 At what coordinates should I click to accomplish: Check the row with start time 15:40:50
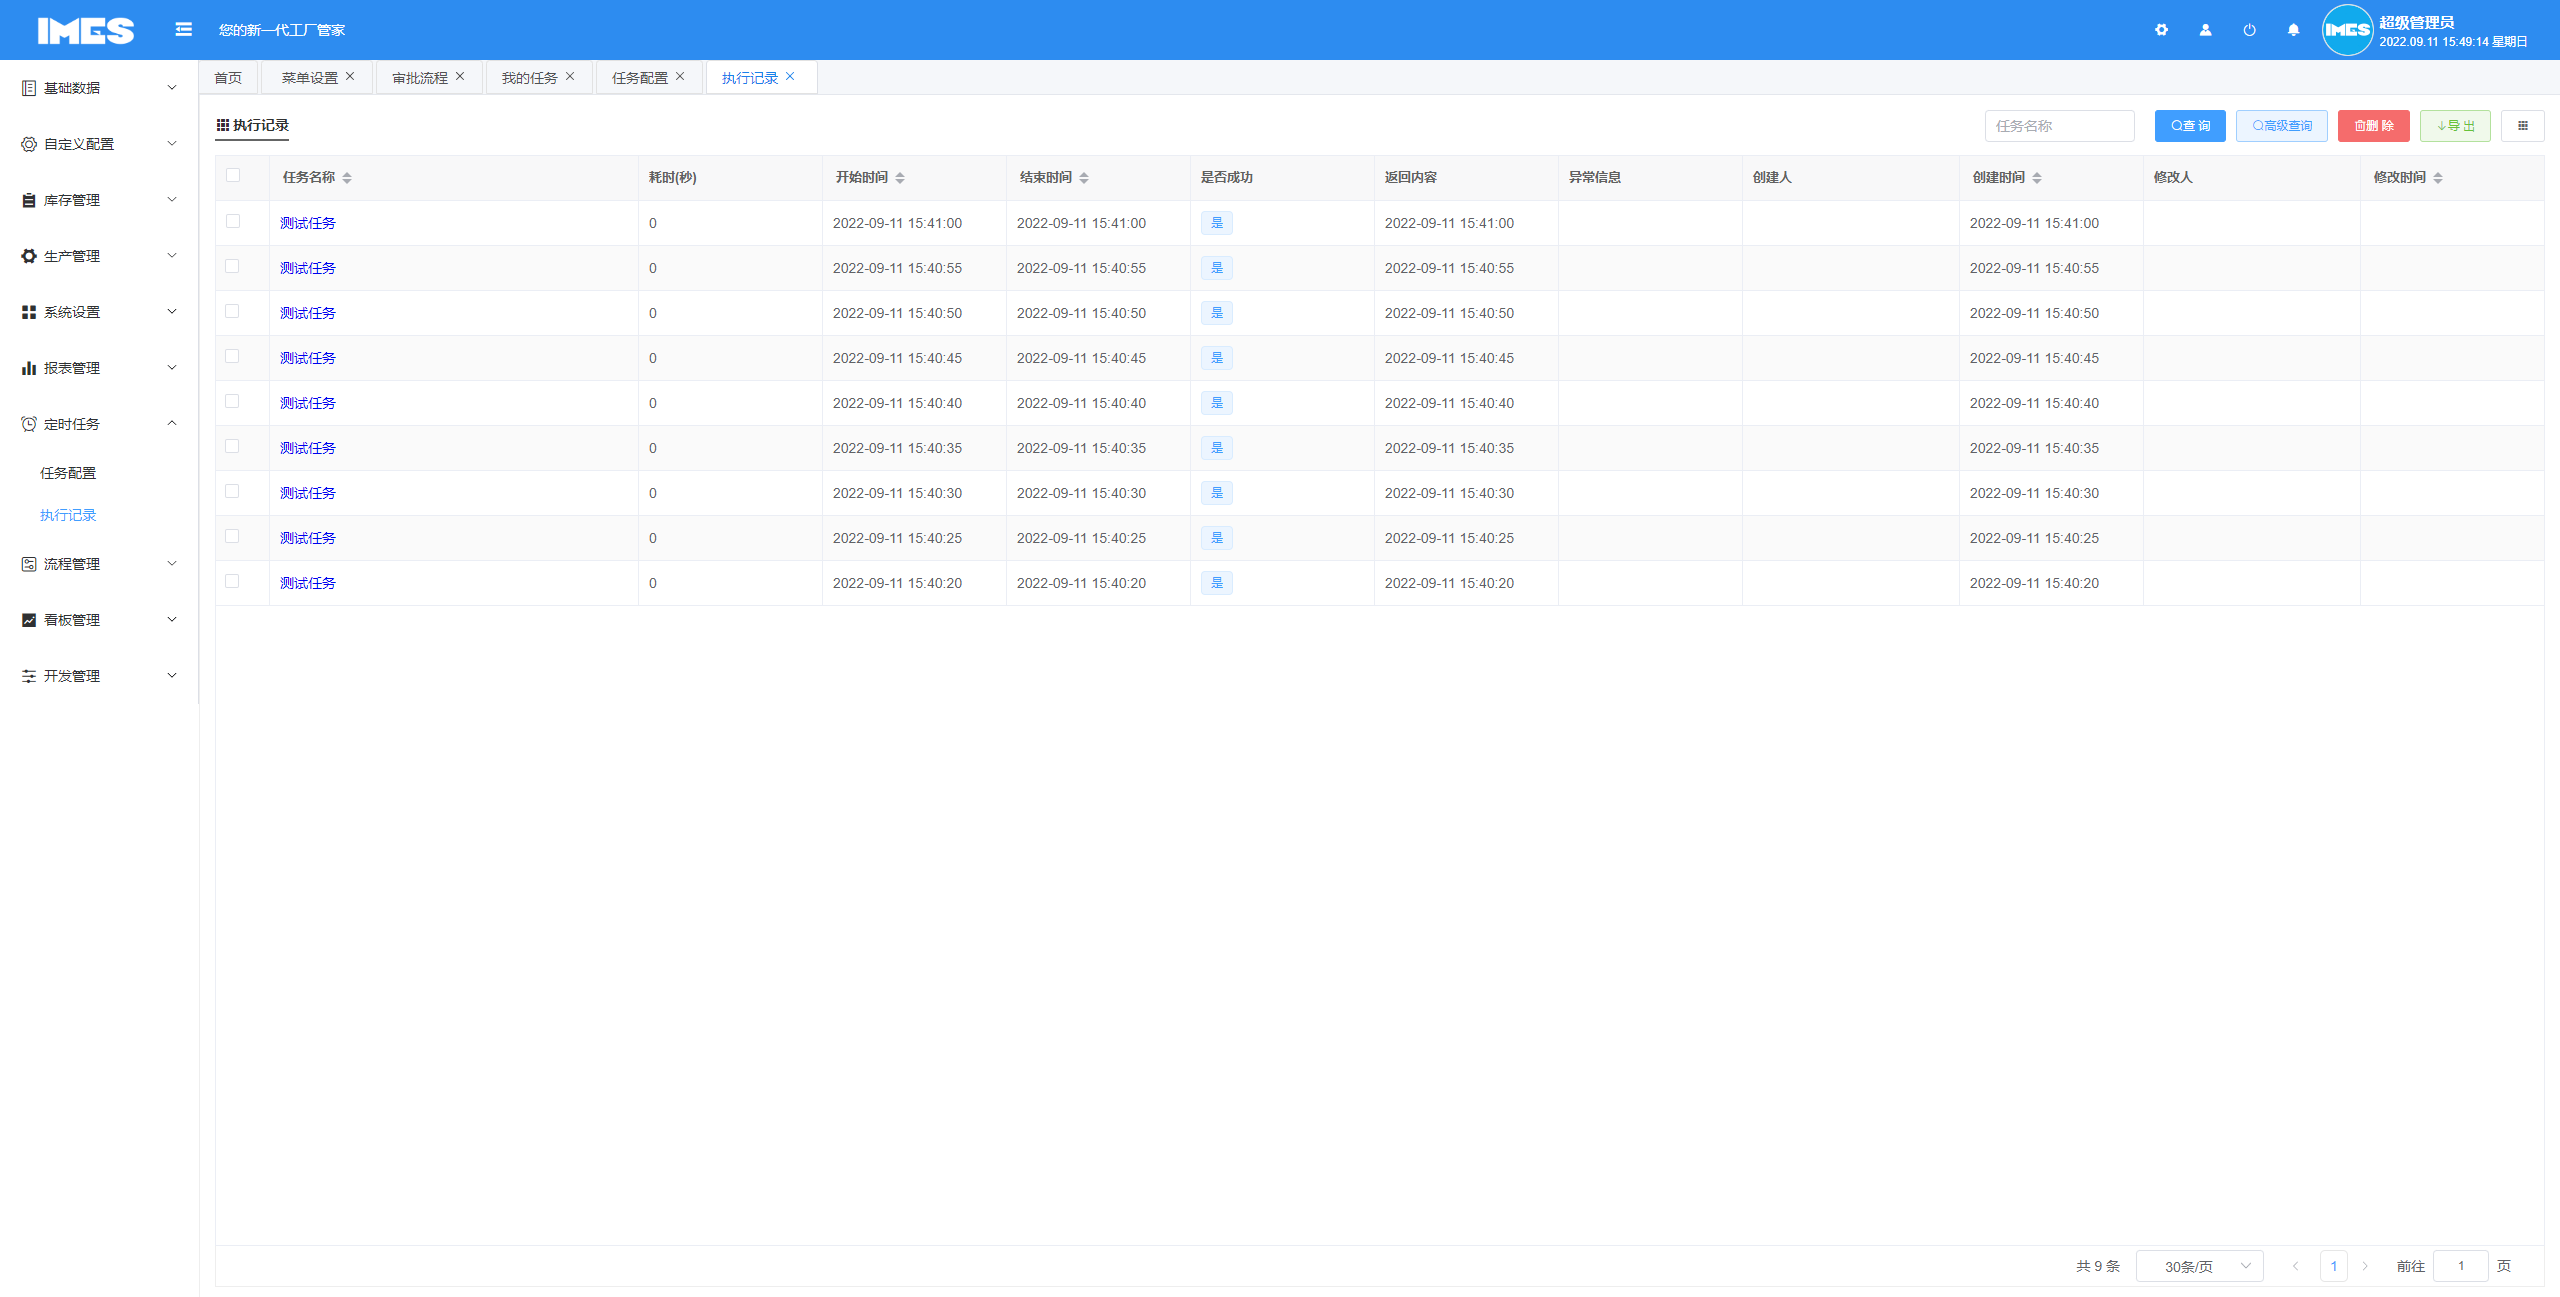point(233,311)
